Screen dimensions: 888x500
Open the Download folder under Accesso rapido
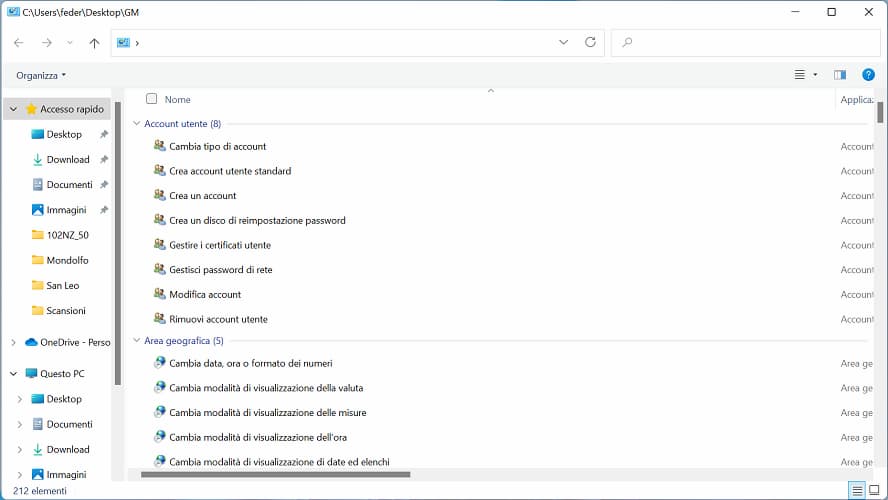[68, 160]
